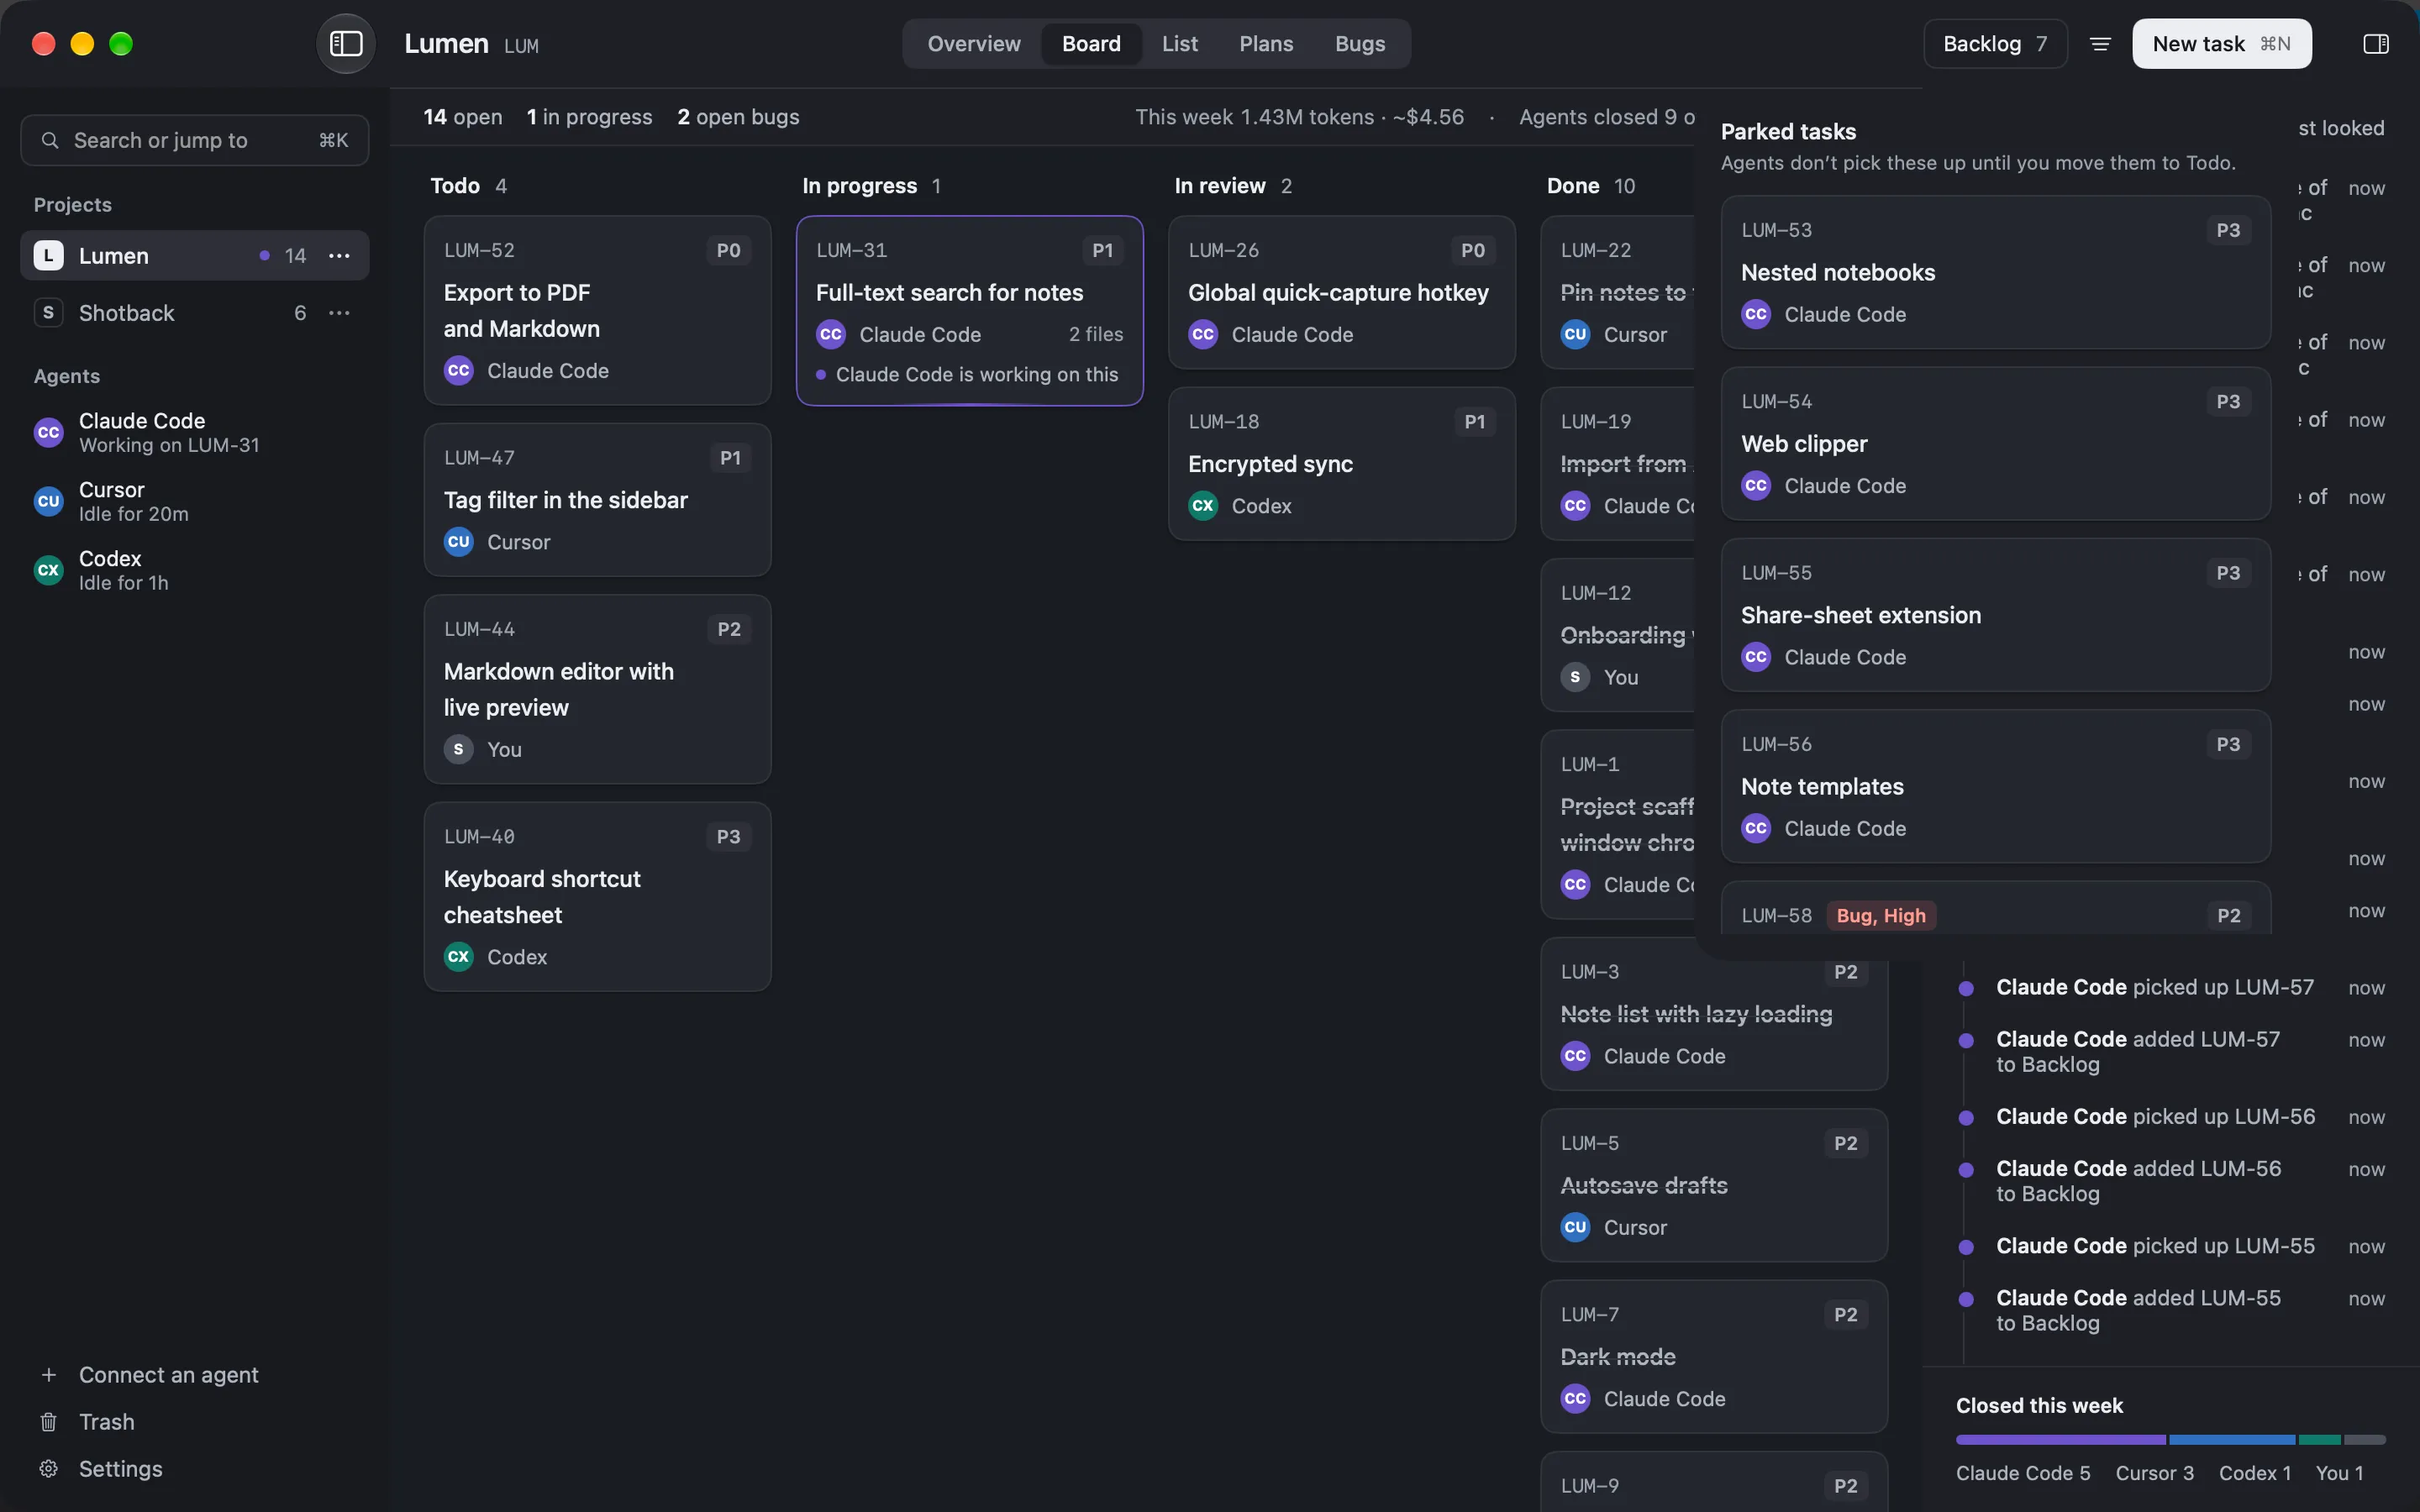Click the Bug, High label on LUM-58
The image size is (2420, 1512).
(1881, 915)
